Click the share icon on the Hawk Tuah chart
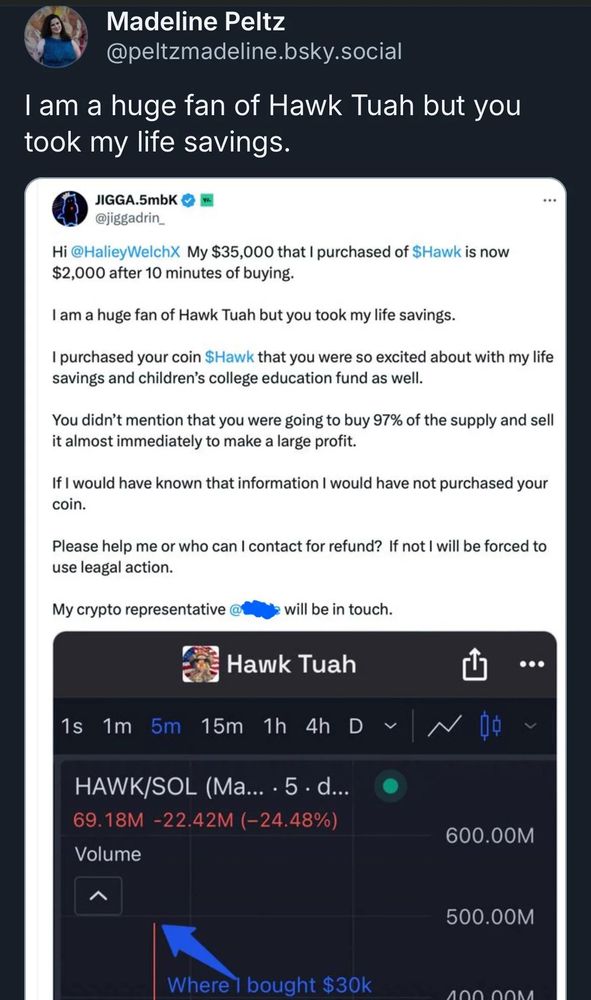Viewport: 591px width, 1000px height. [476, 663]
